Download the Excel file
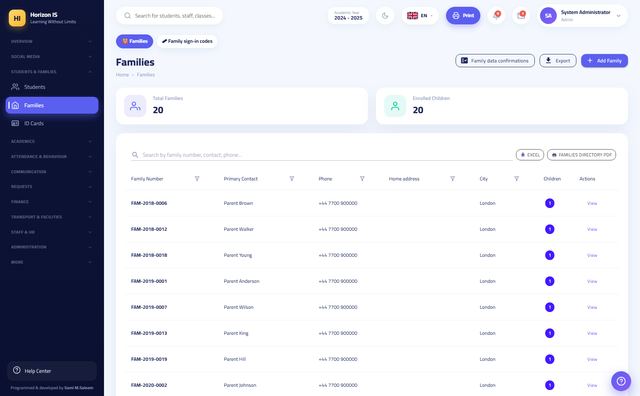 click(x=530, y=155)
